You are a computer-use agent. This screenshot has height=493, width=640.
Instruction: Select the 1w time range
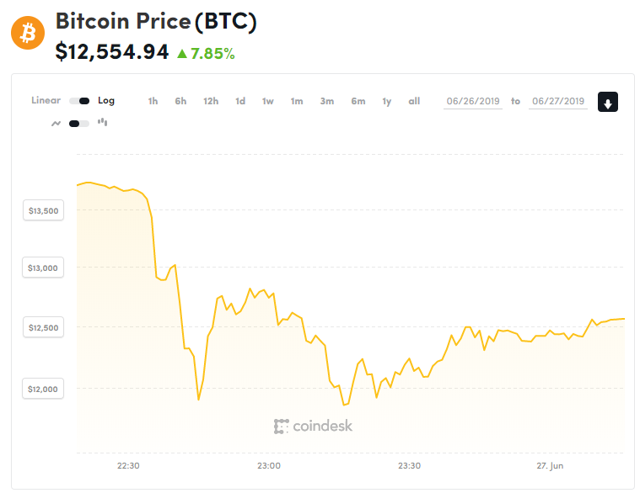point(268,101)
